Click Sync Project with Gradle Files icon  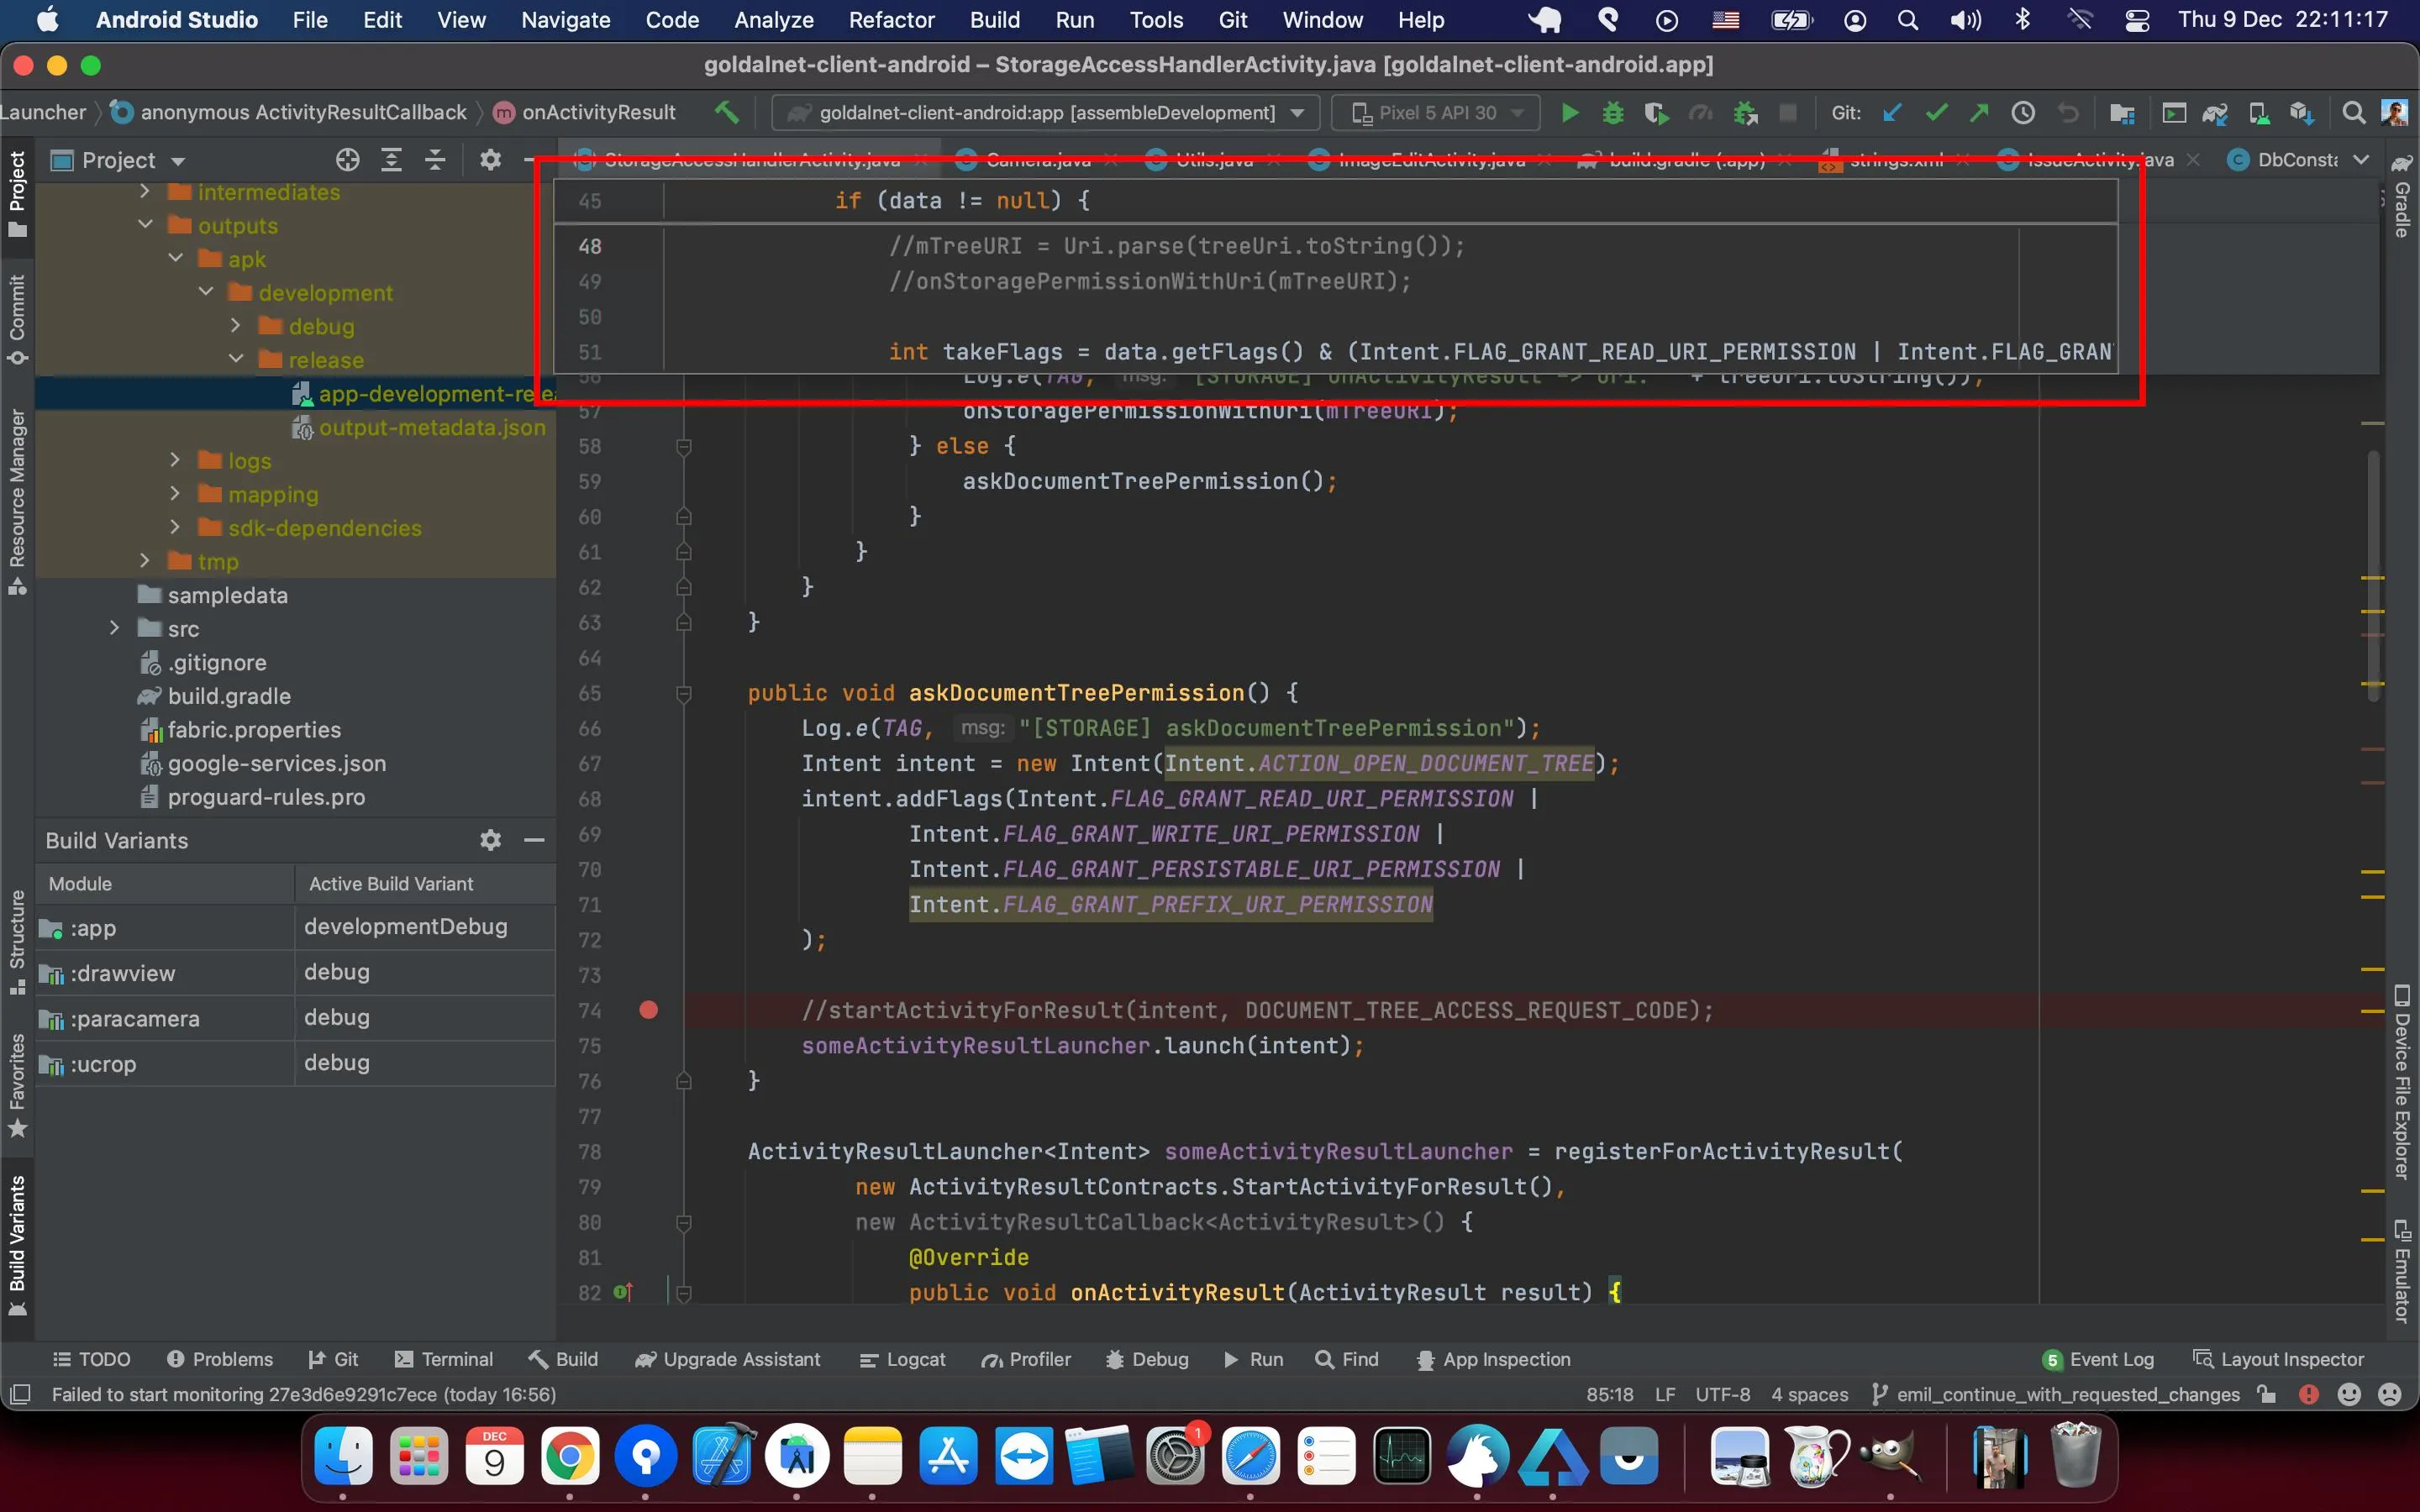pyautogui.click(x=2214, y=113)
